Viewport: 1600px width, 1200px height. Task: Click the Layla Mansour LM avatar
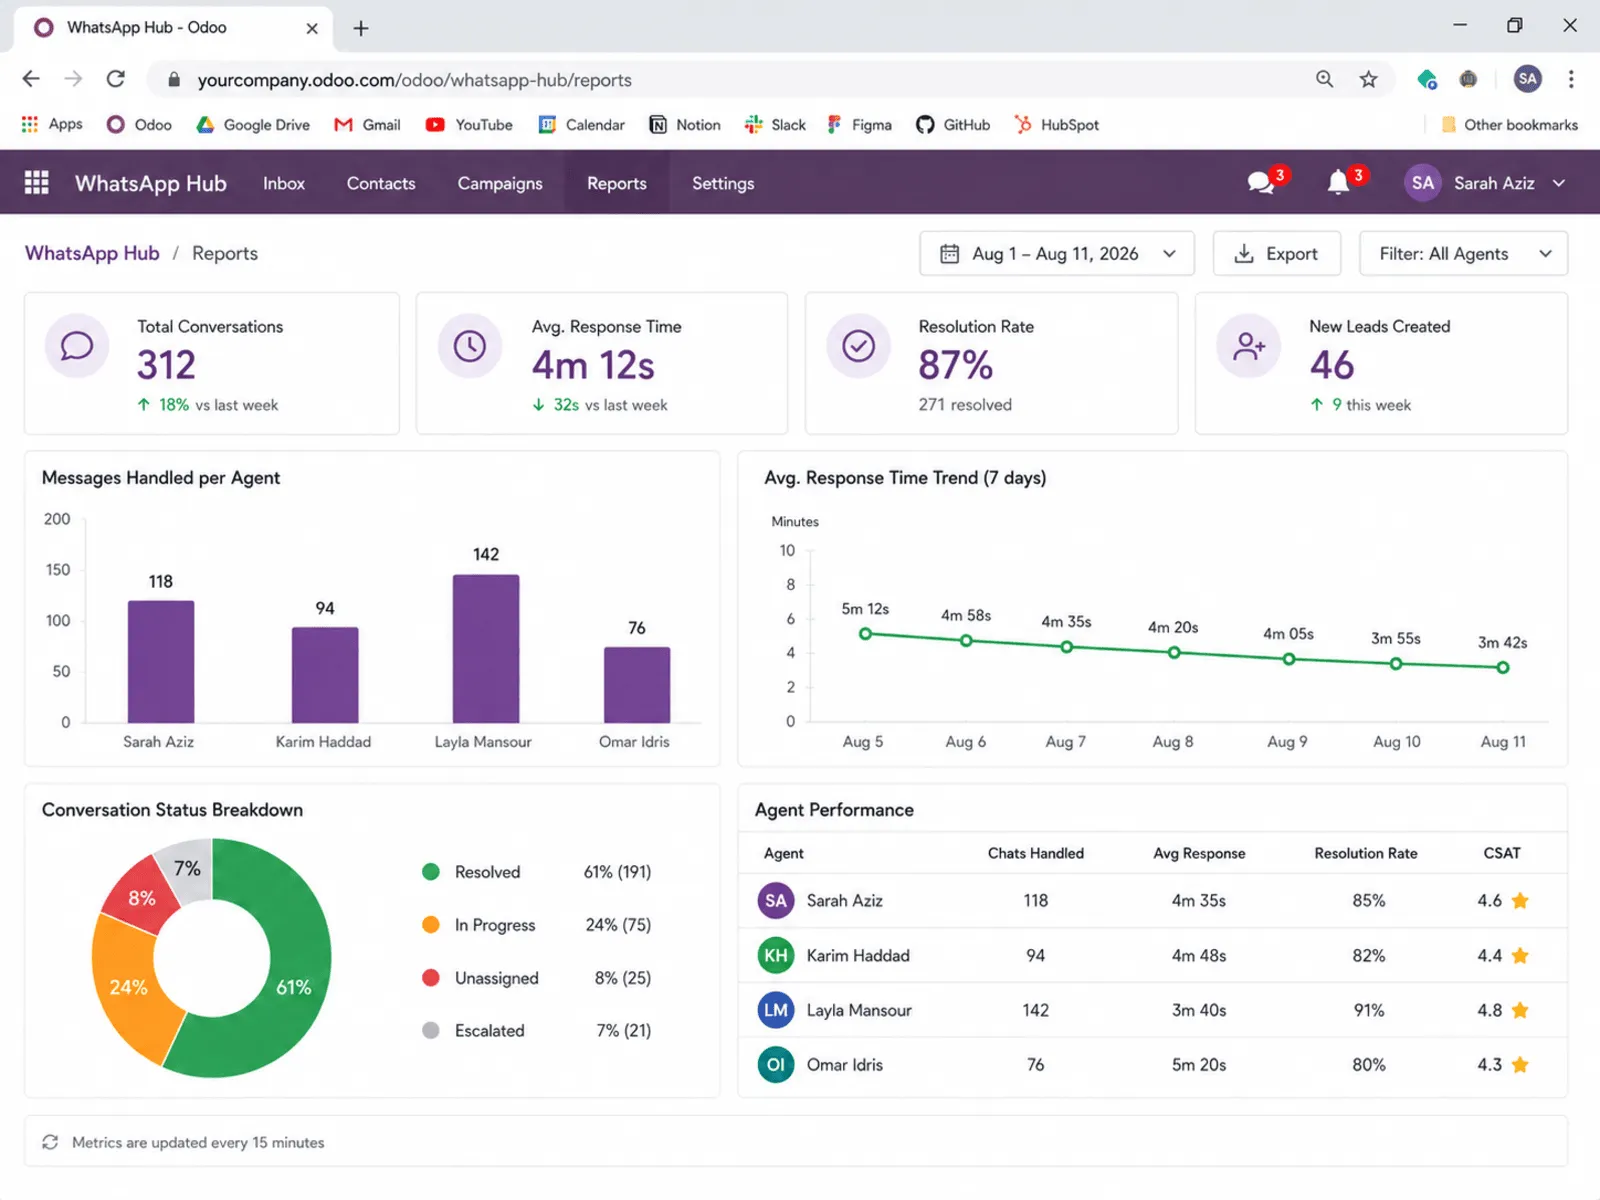[x=776, y=1010]
